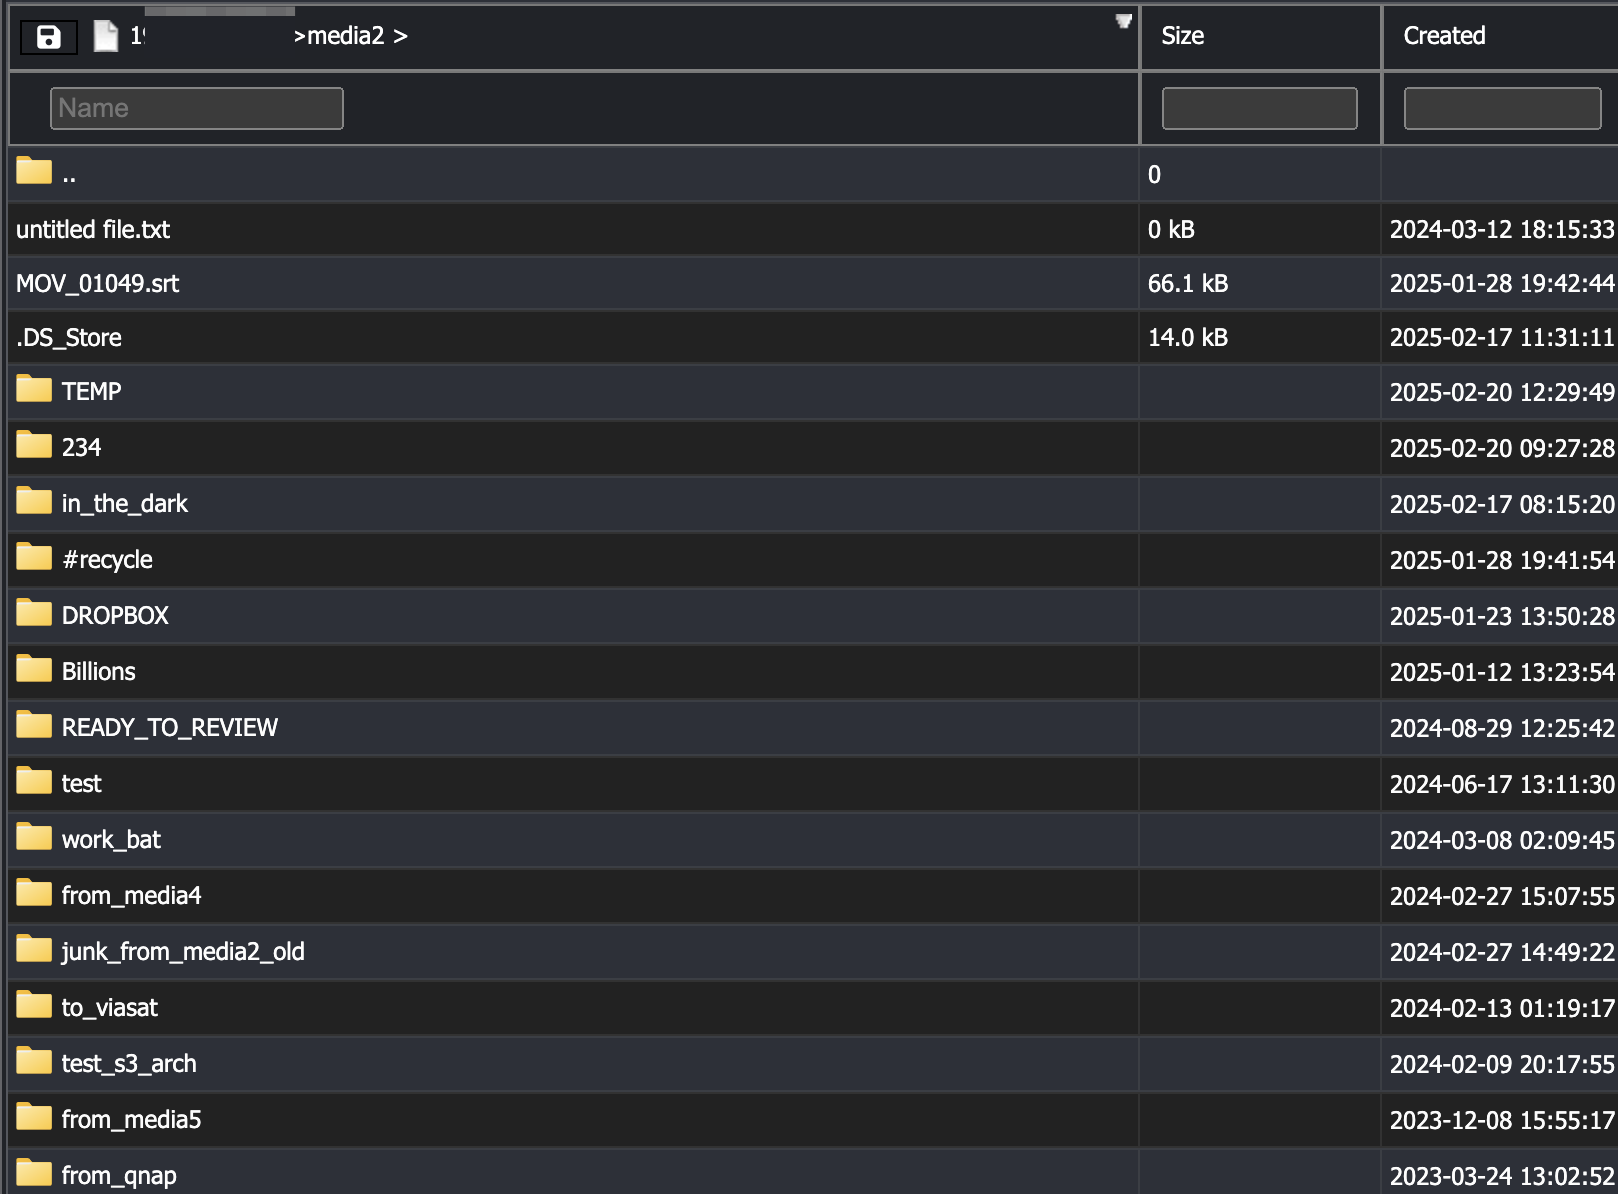Open the DROPBOX folder icon

tap(34, 612)
